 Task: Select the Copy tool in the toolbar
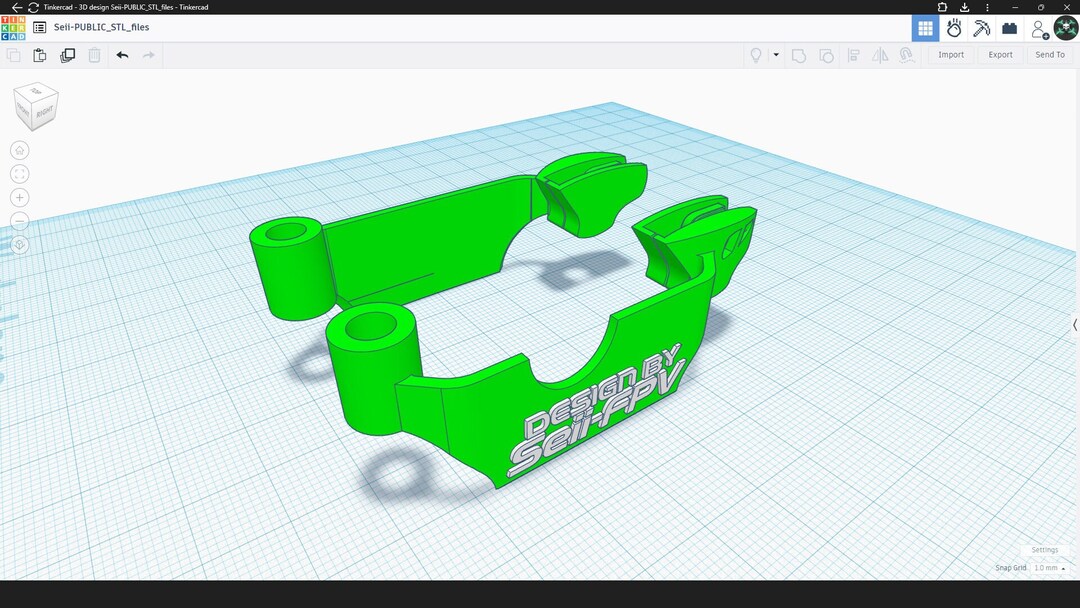13,55
